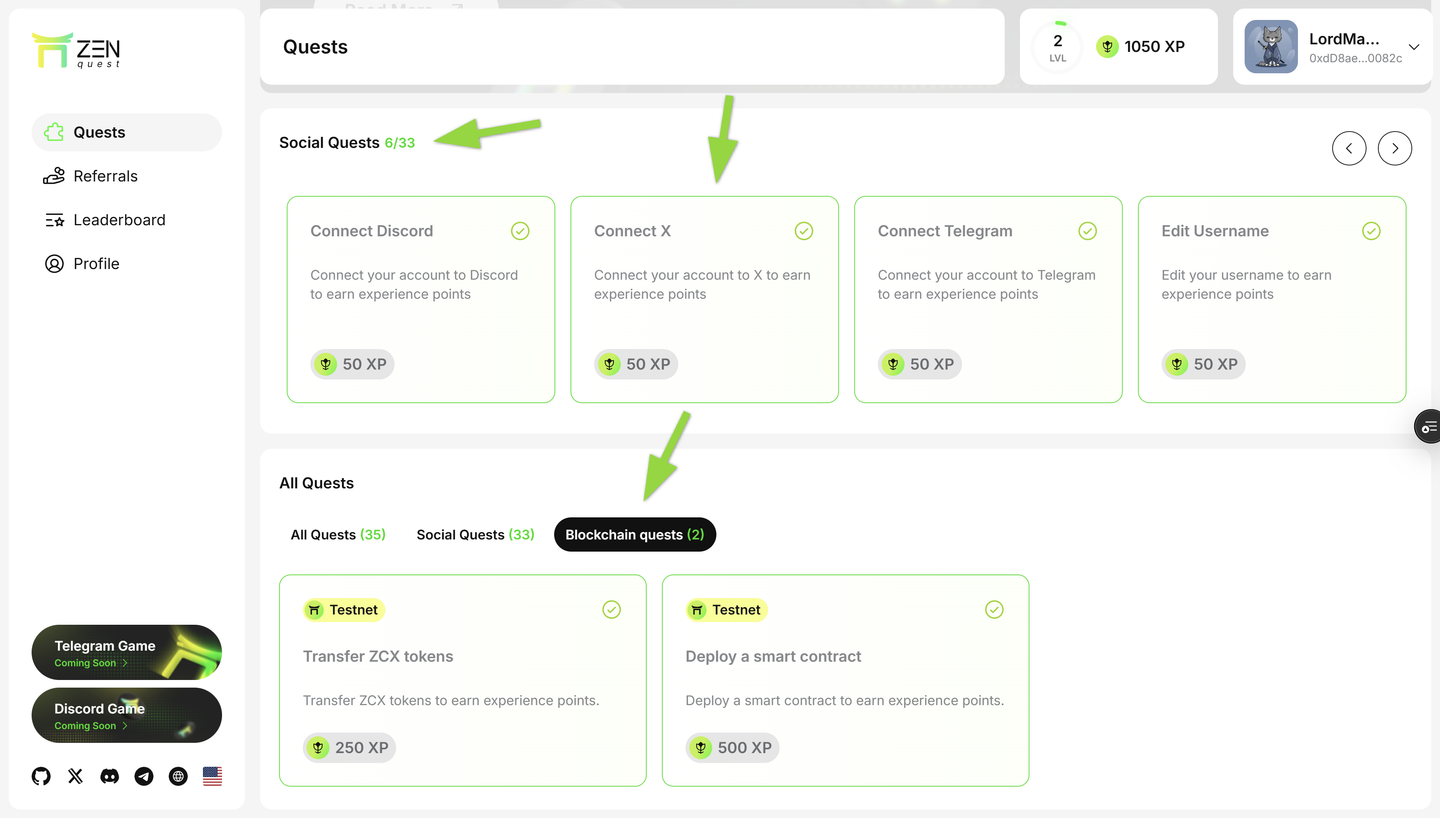Expand the Discord Game coming soon entry
Screen dimensions: 1440x818
(126, 715)
